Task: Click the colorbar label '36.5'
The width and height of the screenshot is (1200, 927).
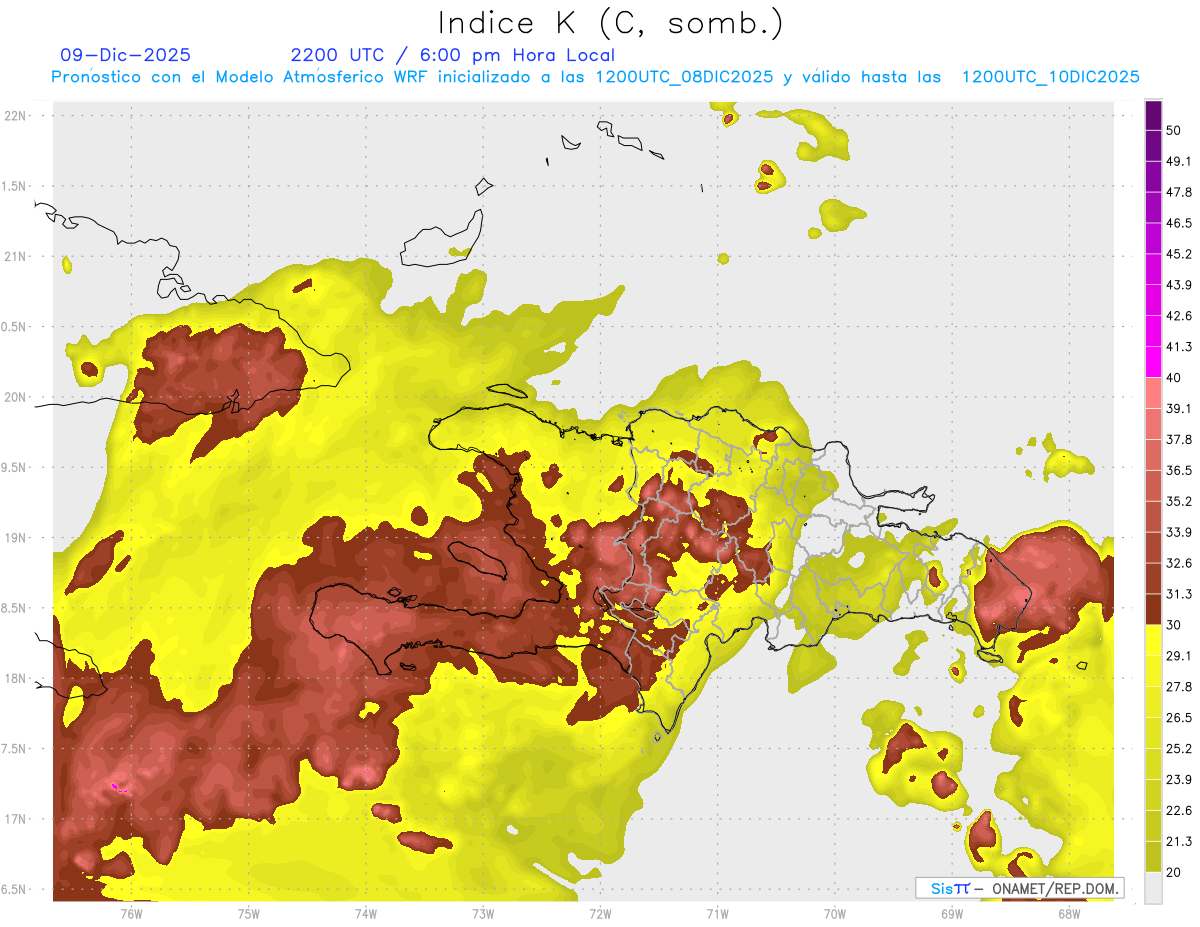Action: [x=1179, y=470]
